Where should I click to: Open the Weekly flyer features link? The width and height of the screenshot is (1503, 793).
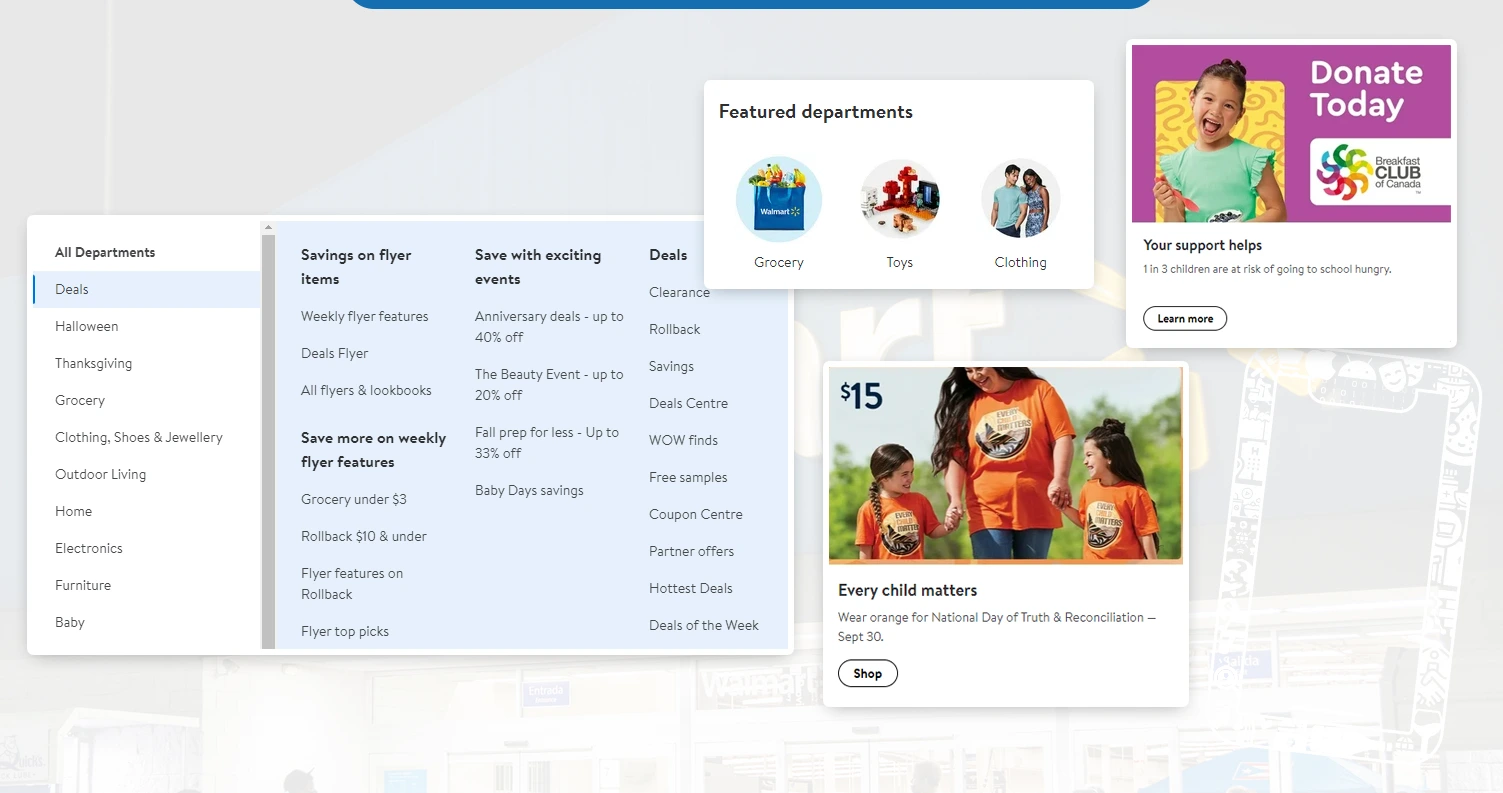click(x=364, y=316)
